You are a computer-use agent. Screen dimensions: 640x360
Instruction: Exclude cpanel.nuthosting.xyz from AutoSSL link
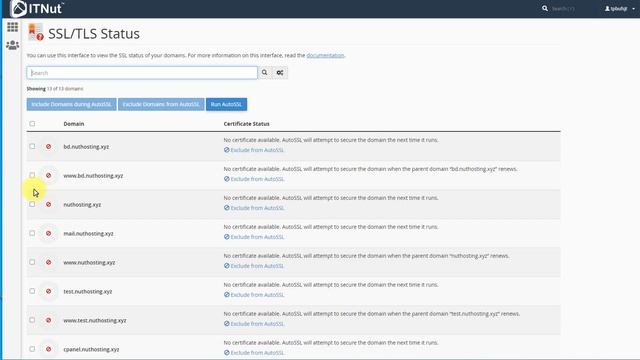[x=254, y=353]
